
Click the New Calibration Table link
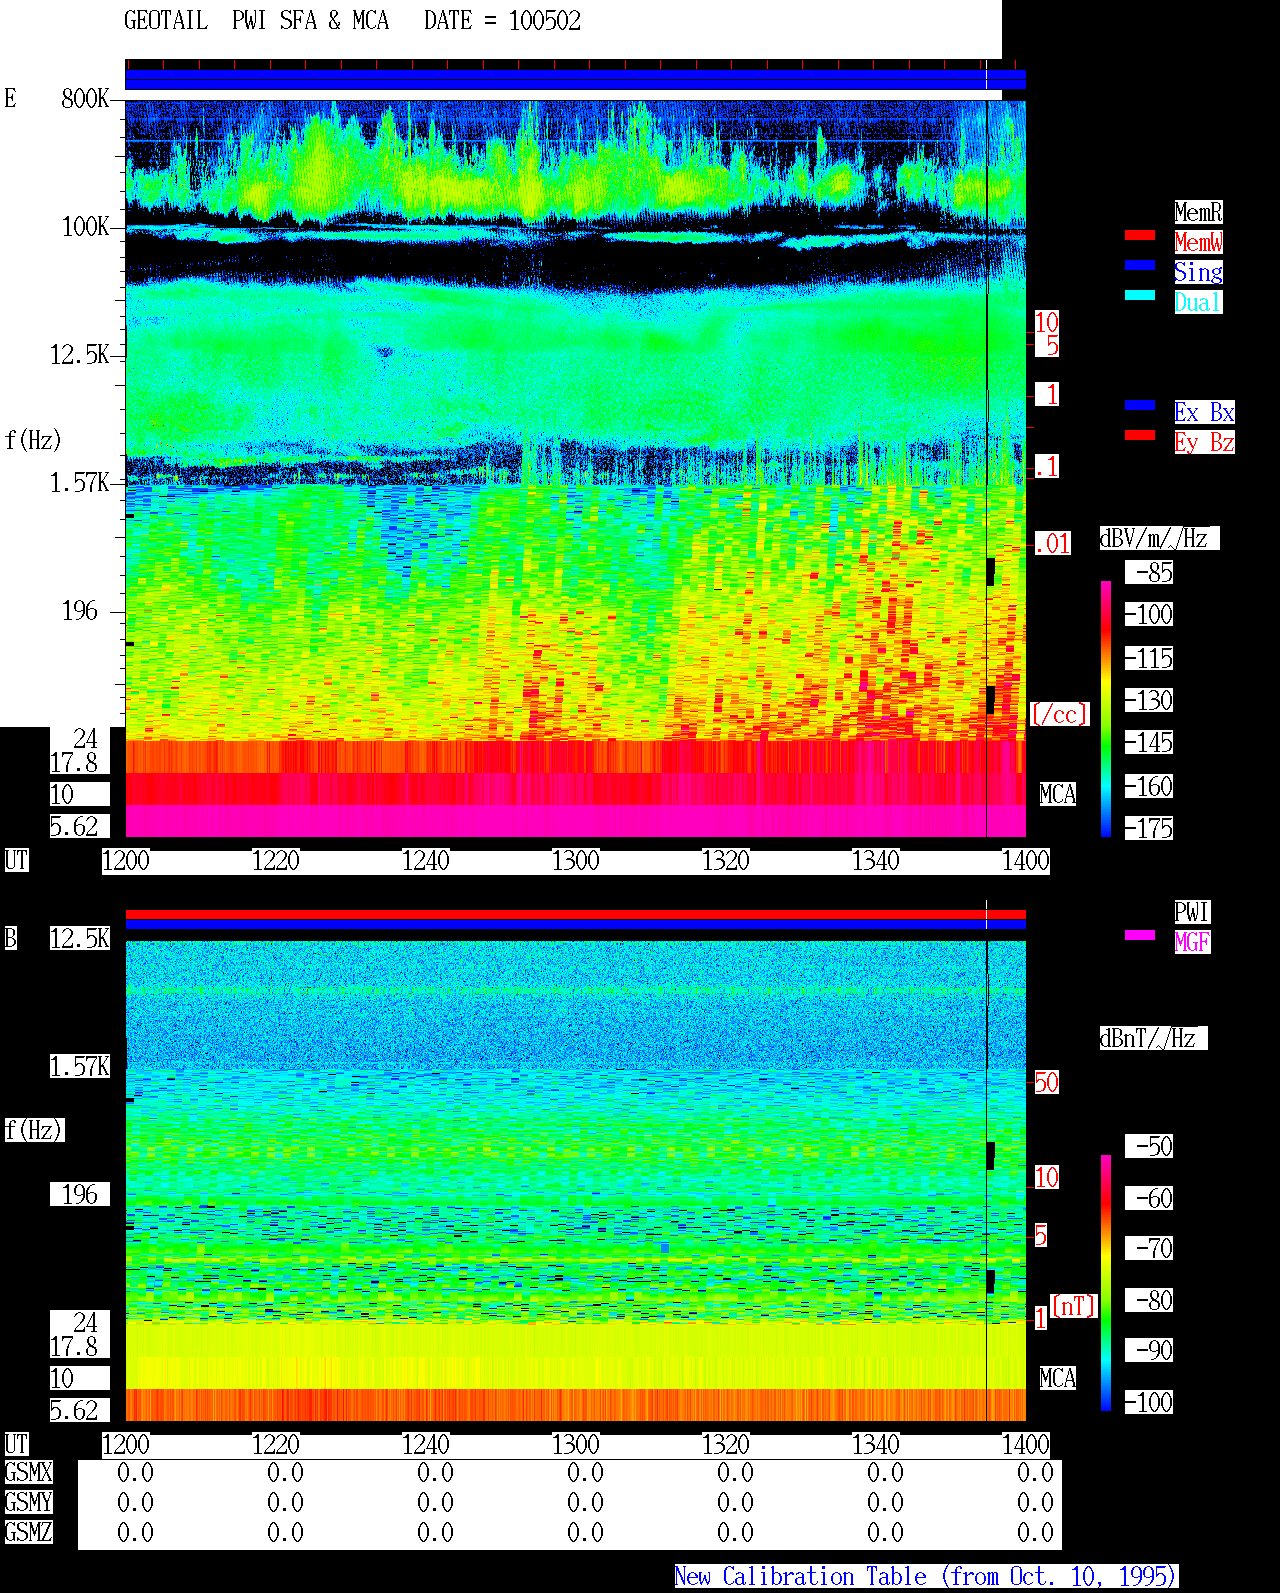pos(926,1577)
